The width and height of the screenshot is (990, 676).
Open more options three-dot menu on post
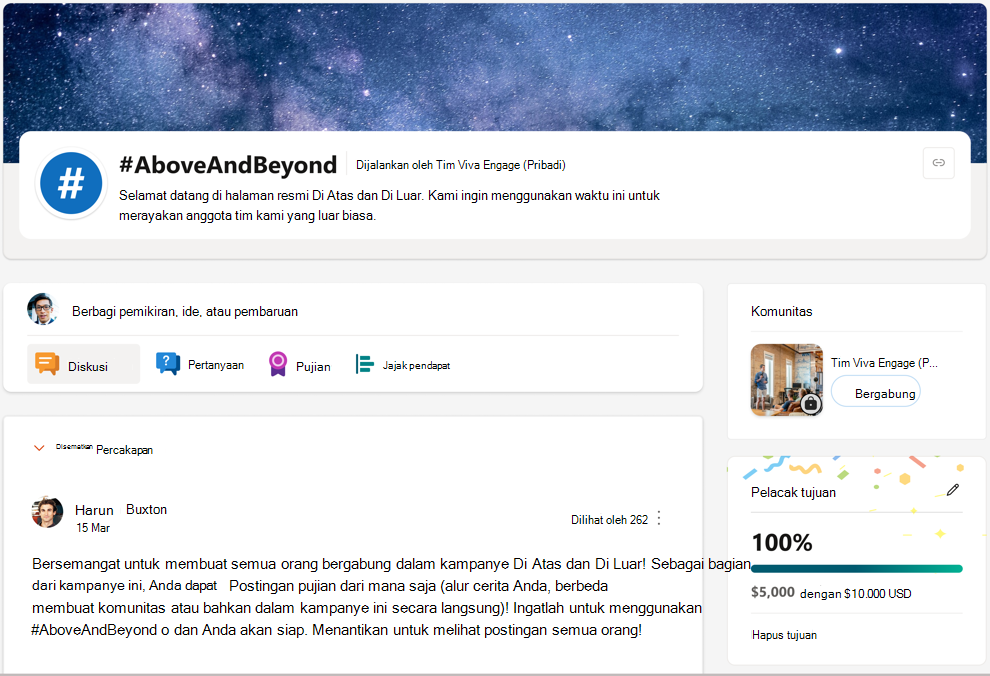click(659, 518)
